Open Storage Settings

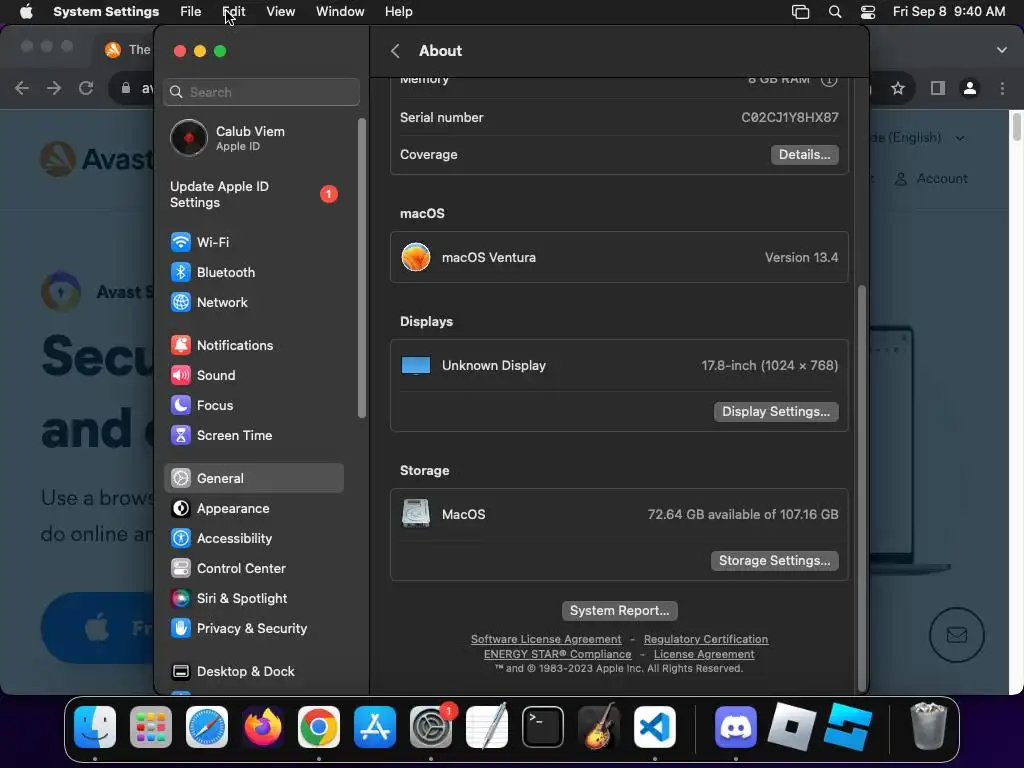(x=775, y=560)
